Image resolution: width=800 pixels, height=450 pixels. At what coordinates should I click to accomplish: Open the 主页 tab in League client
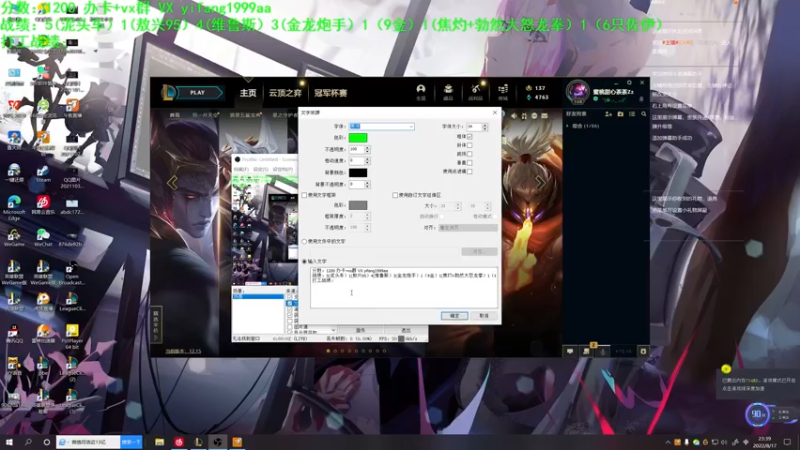coord(248,93)
